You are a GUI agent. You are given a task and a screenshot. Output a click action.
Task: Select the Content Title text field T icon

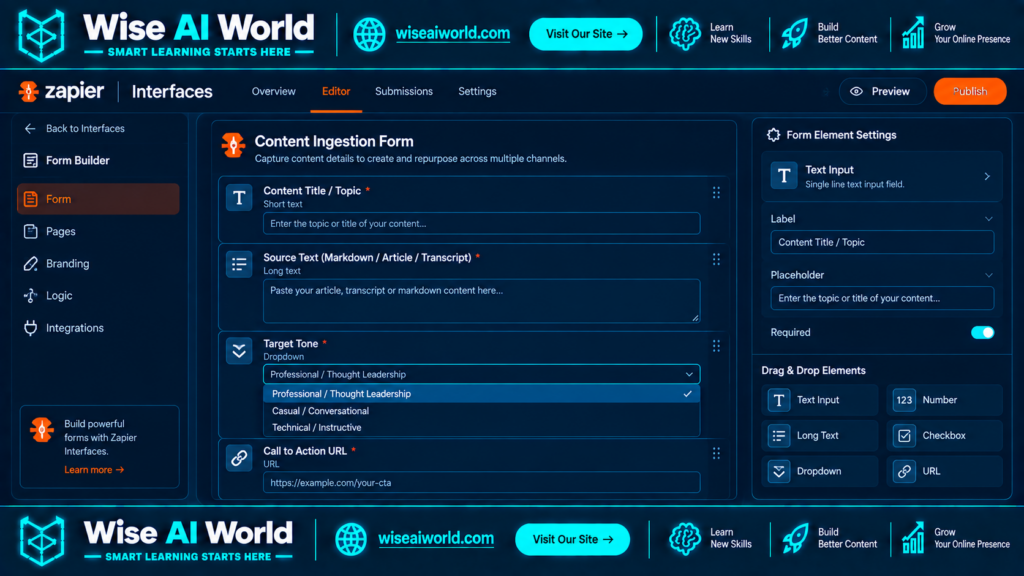pyautogui.click(x=239, y=198)
